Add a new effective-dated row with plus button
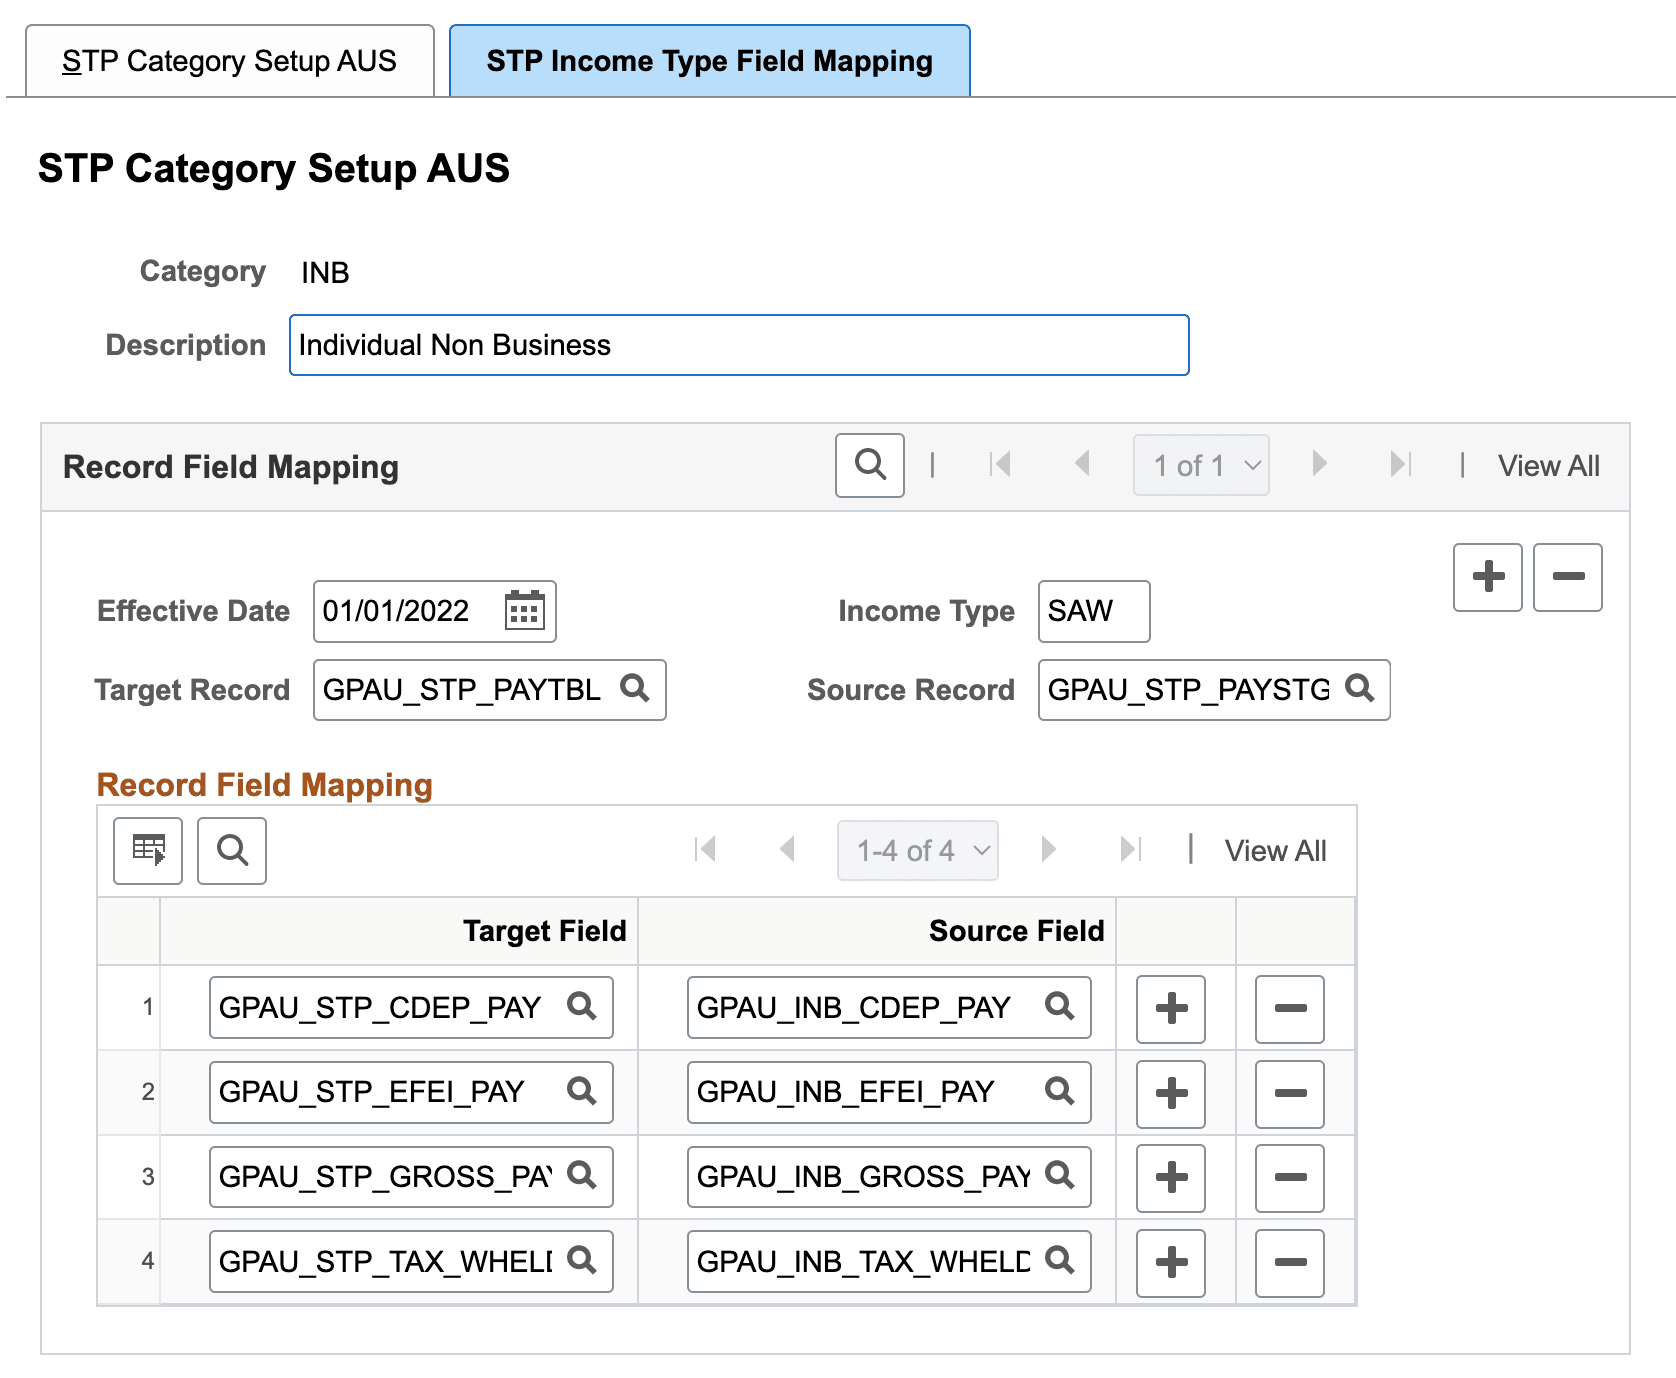This screenshot has height=1378, width=1676. click(1487, 576)
